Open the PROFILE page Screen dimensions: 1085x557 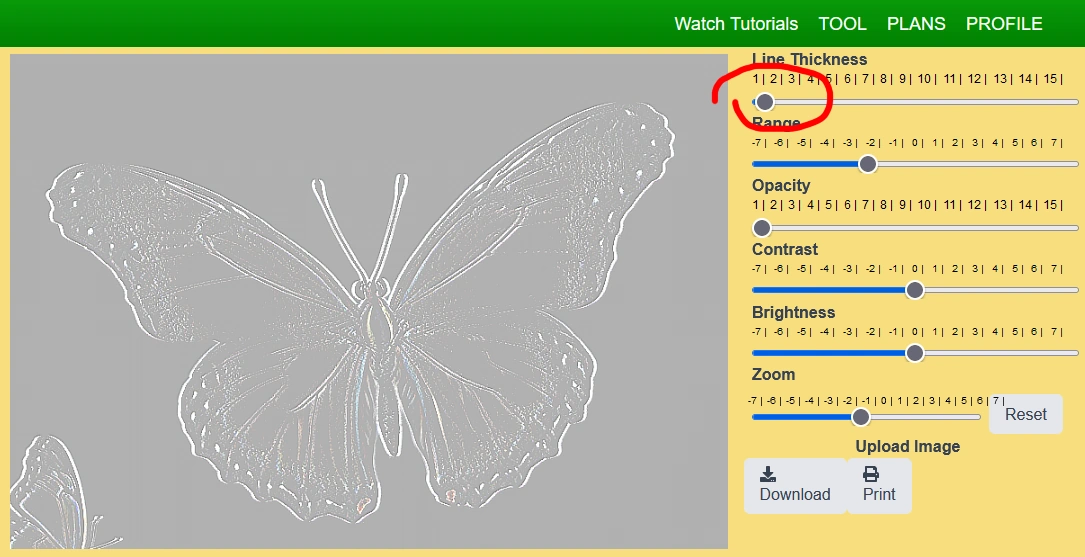coord(1004,24)
